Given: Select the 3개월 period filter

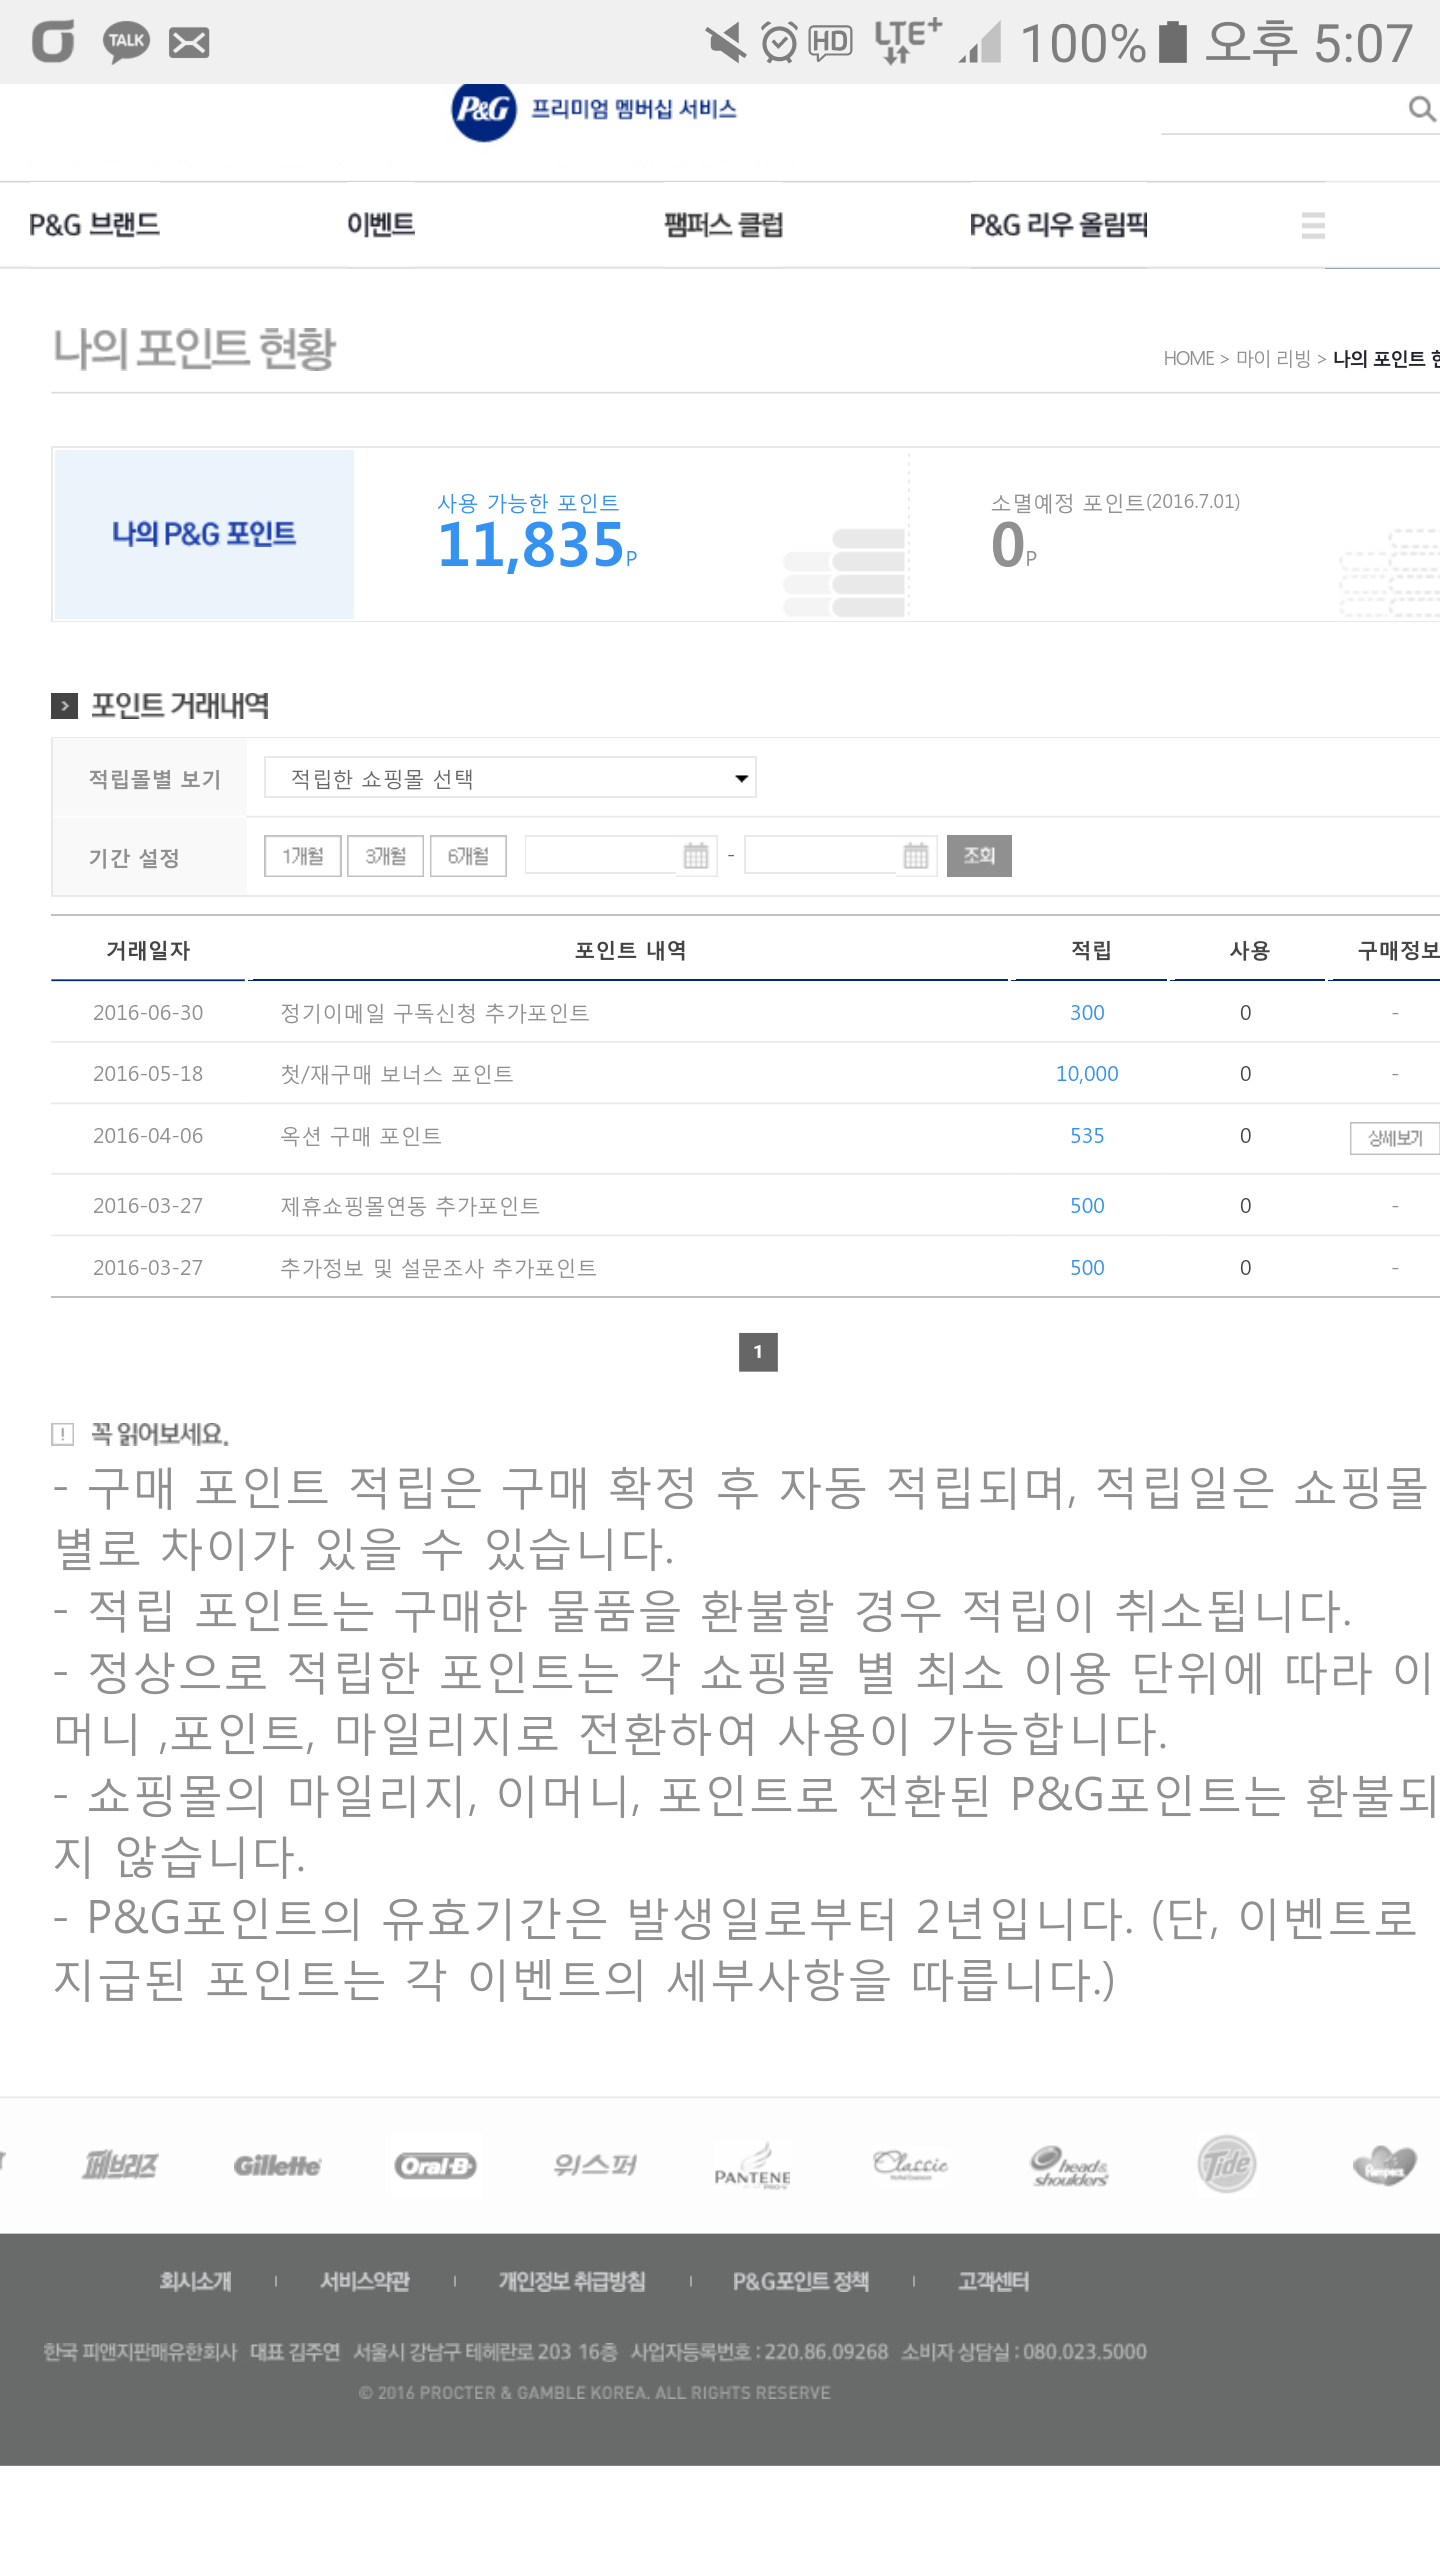Looking at the screenshot, I should pos(385,856).
